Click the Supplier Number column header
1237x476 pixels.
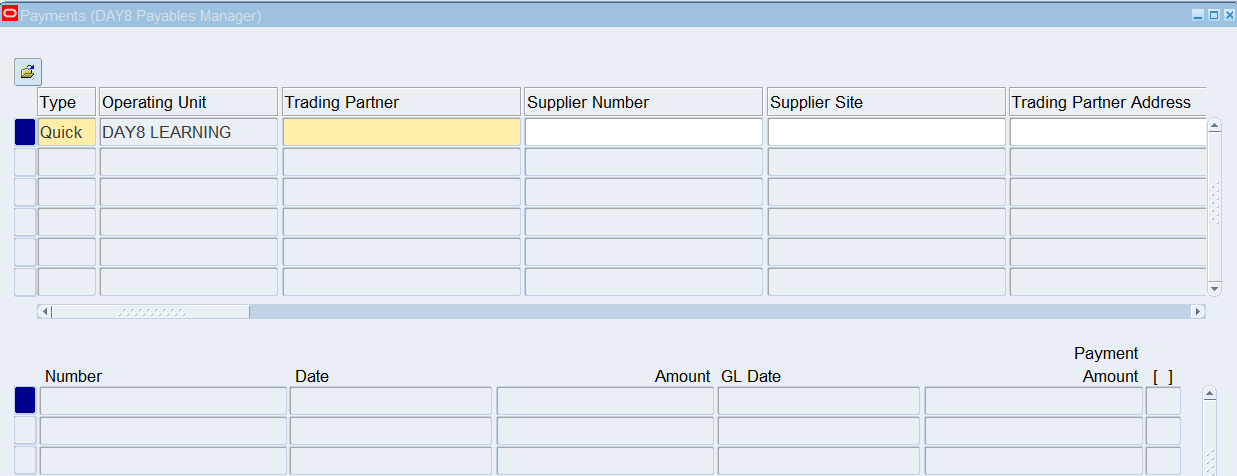coord(644,102)
